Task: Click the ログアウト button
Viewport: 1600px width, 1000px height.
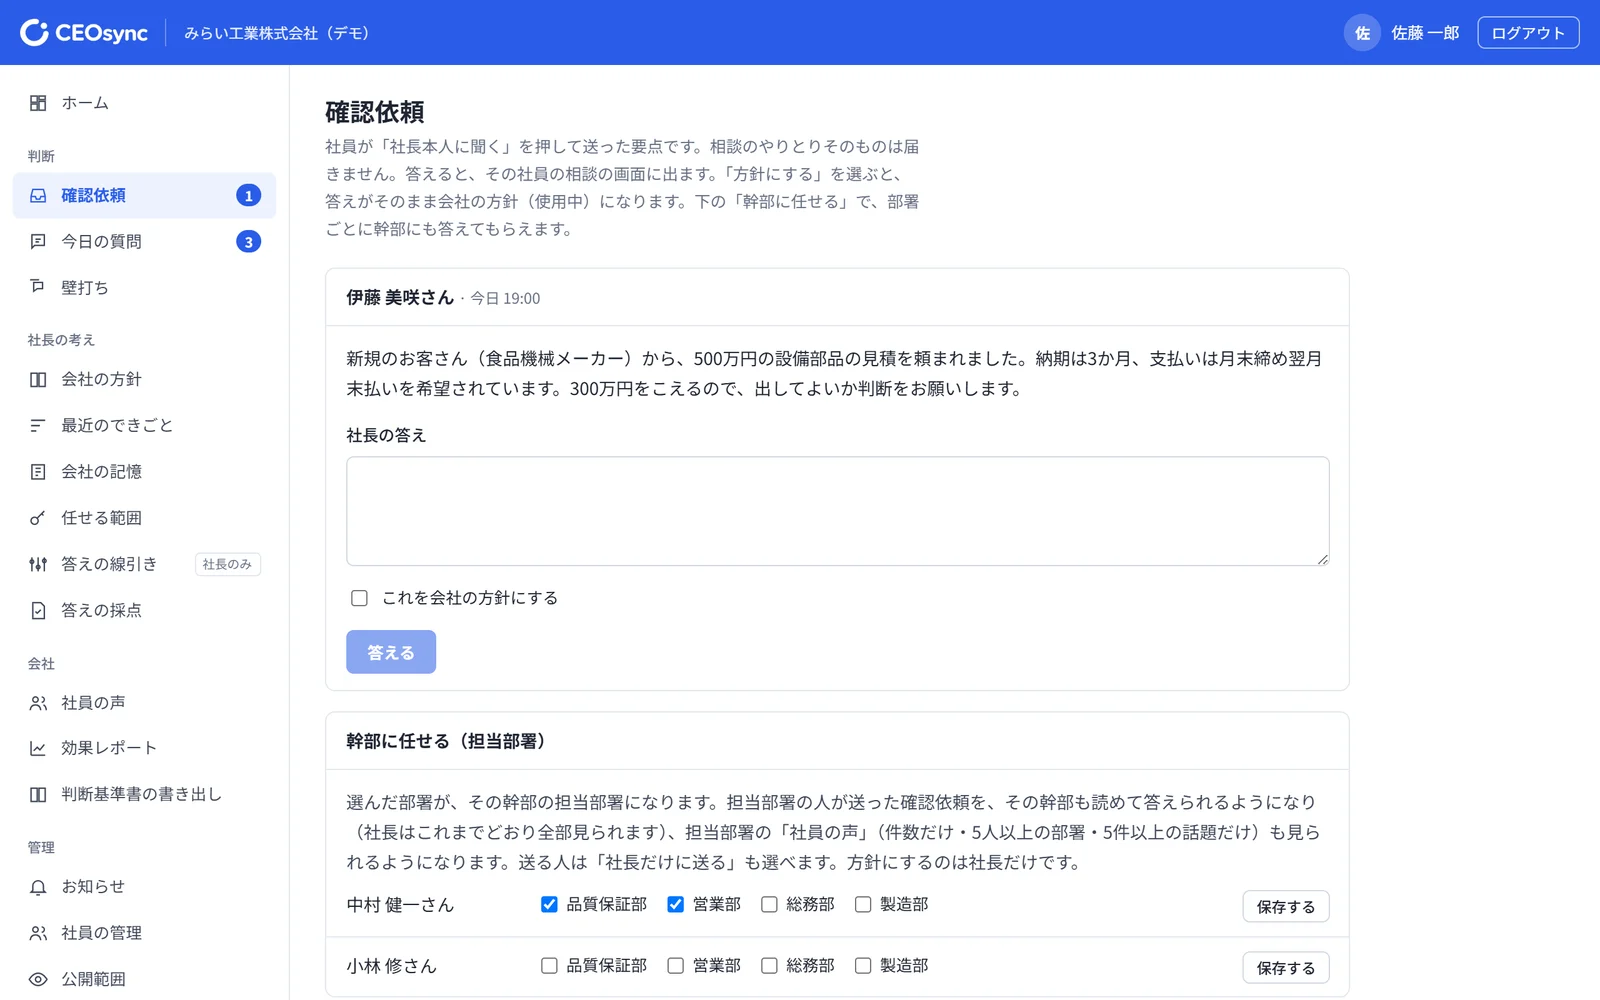Action: [x=1528, y=33]
